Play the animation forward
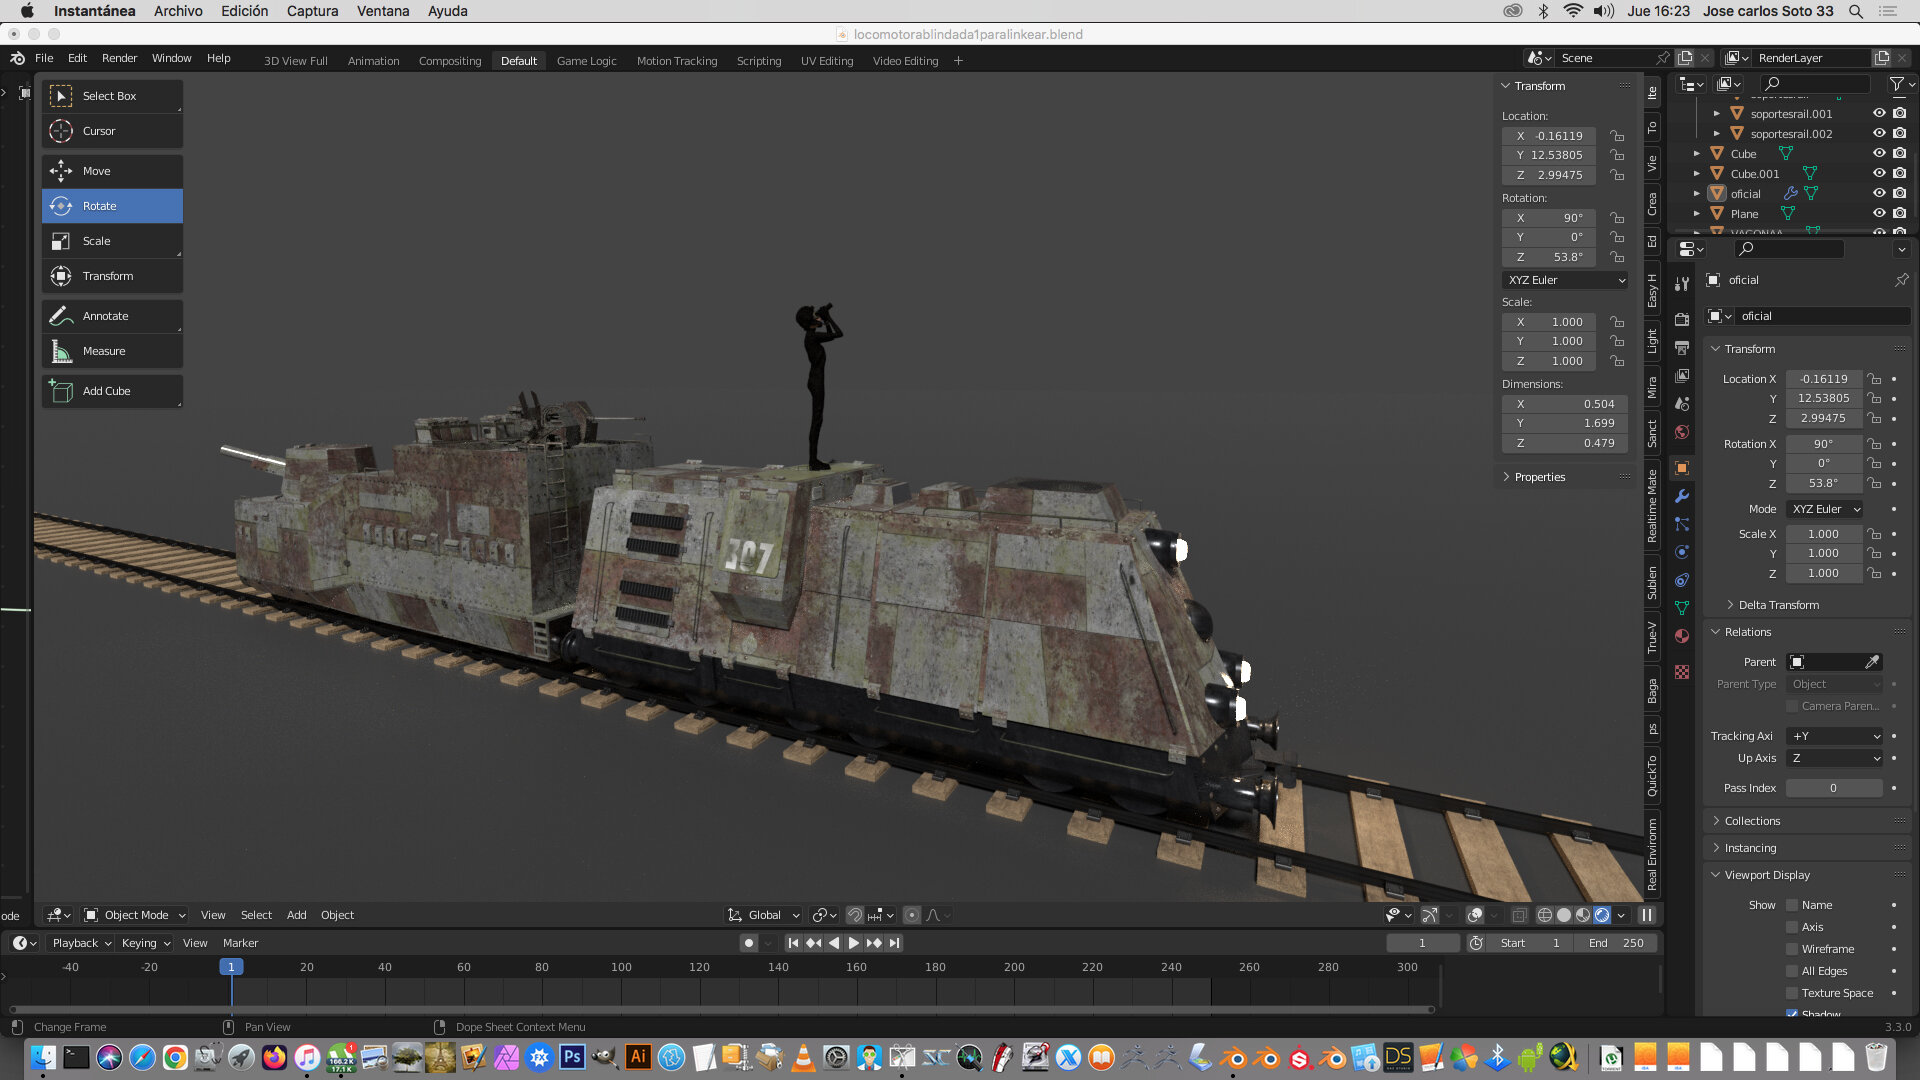The width and height of the screenshot is (1920, 1080). pos(853,943)
